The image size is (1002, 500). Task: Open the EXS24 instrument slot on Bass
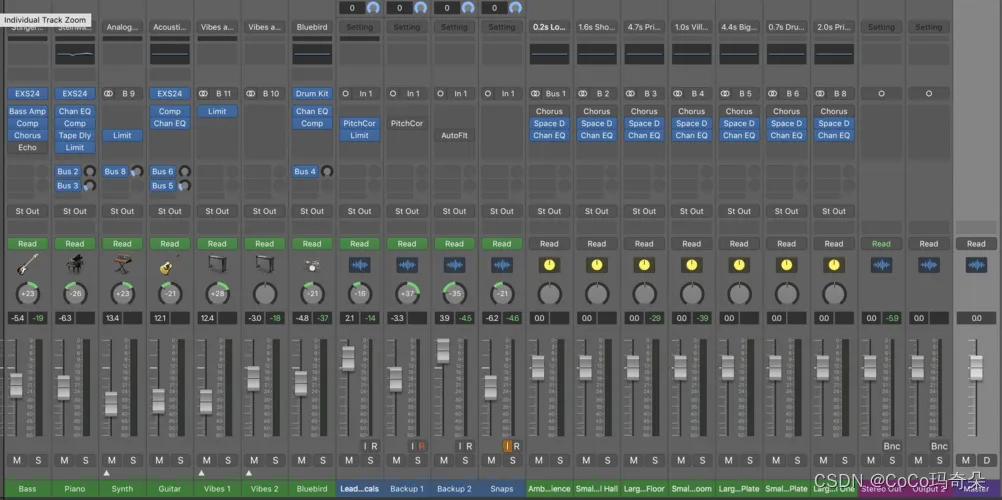coord(27,93)
